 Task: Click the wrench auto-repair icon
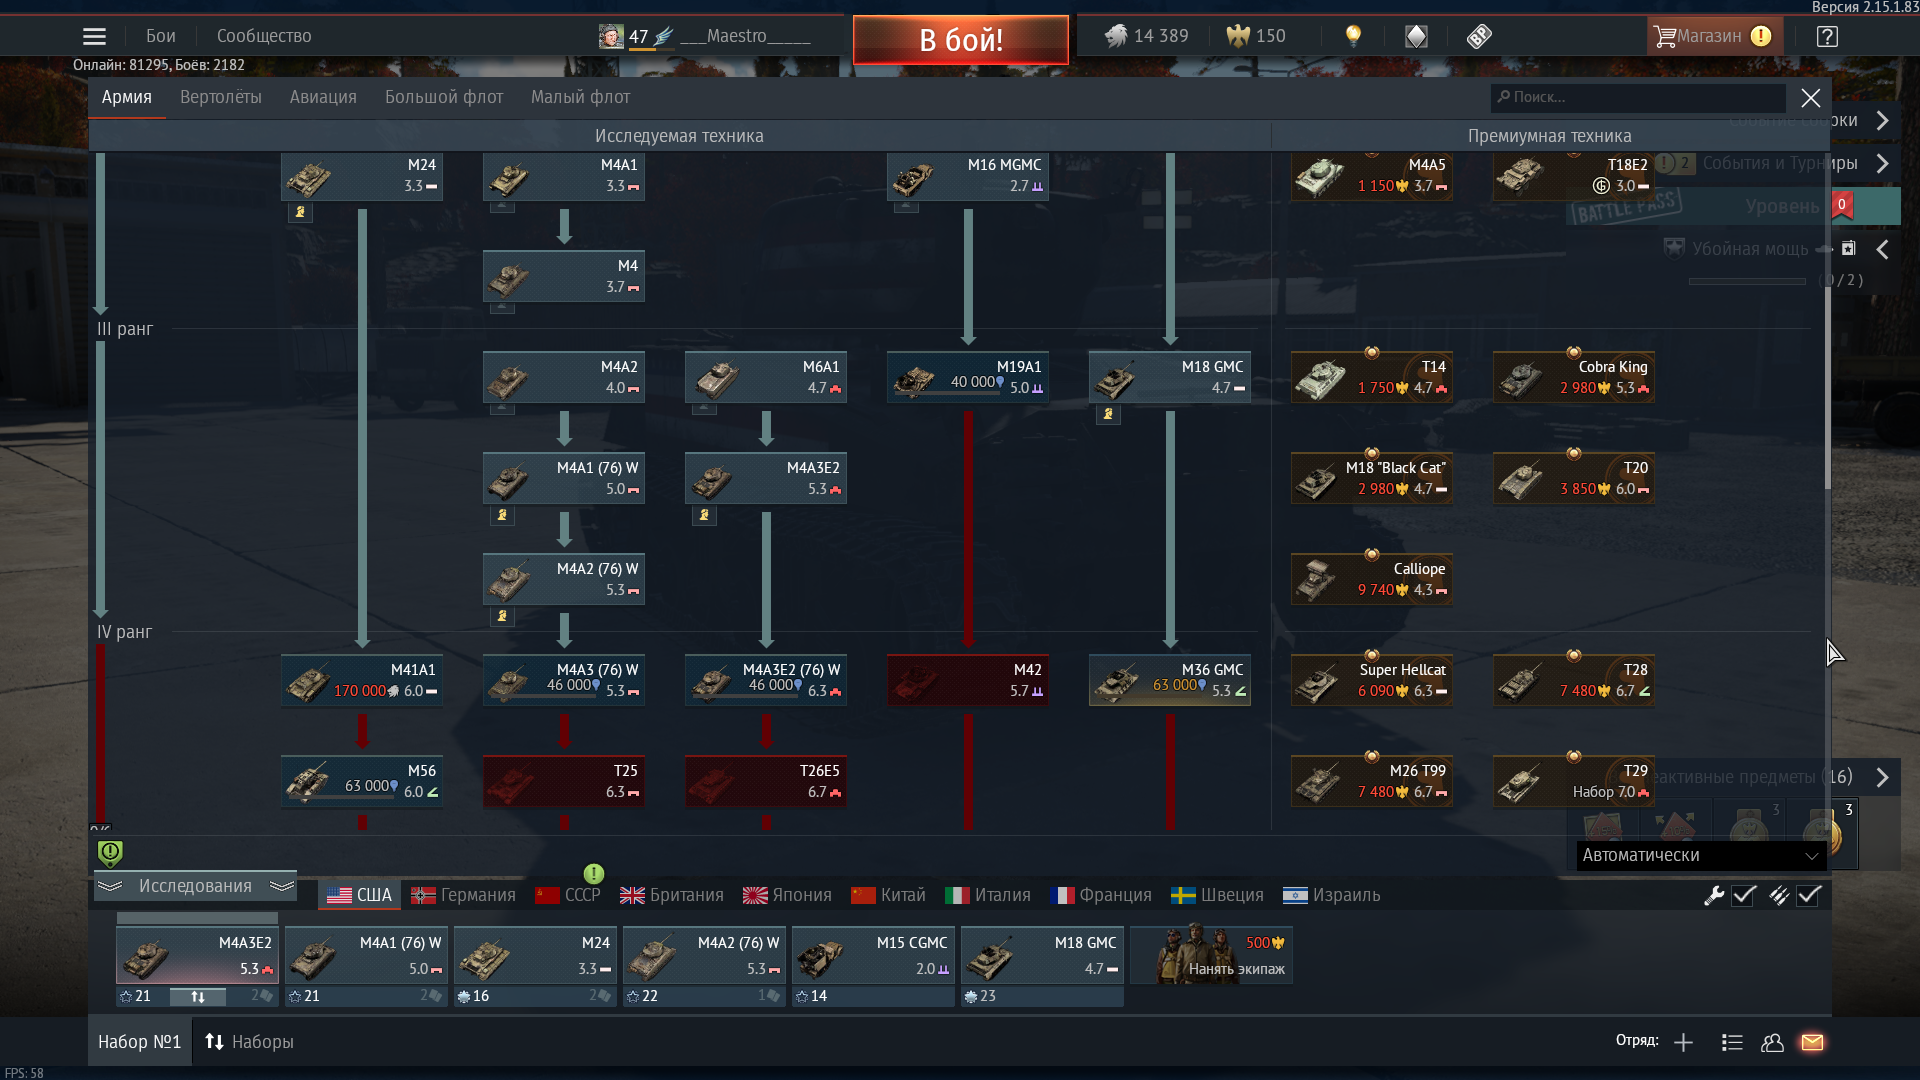pyautogui.click(x=1714, y=895)
